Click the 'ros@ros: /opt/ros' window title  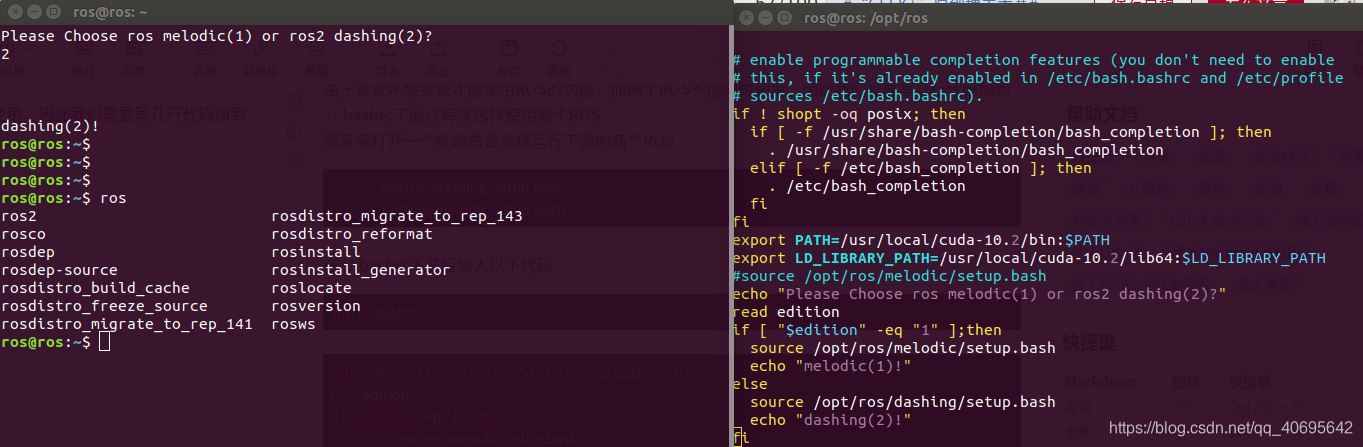coord(866,17)
